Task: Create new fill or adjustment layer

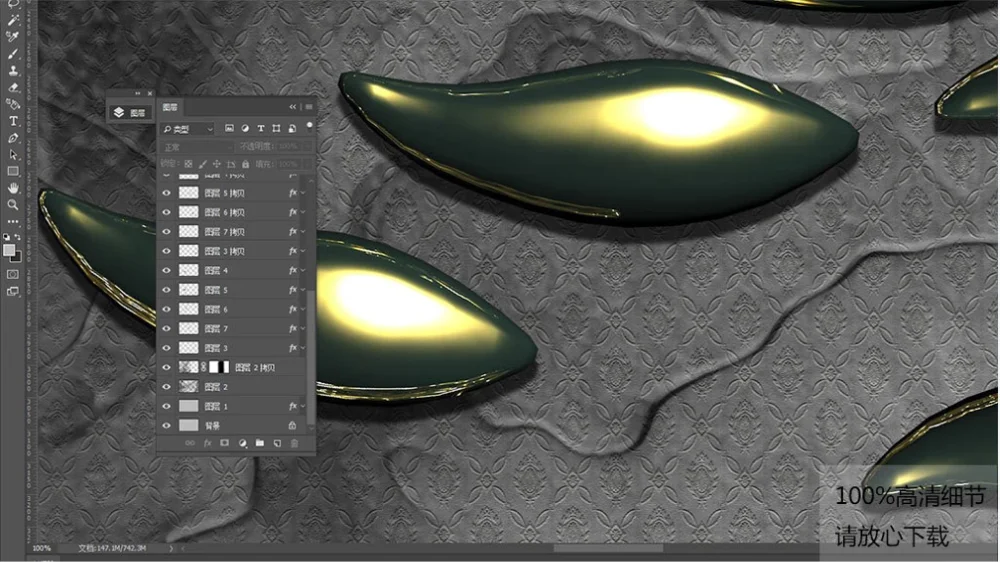Action: point(242,443)
